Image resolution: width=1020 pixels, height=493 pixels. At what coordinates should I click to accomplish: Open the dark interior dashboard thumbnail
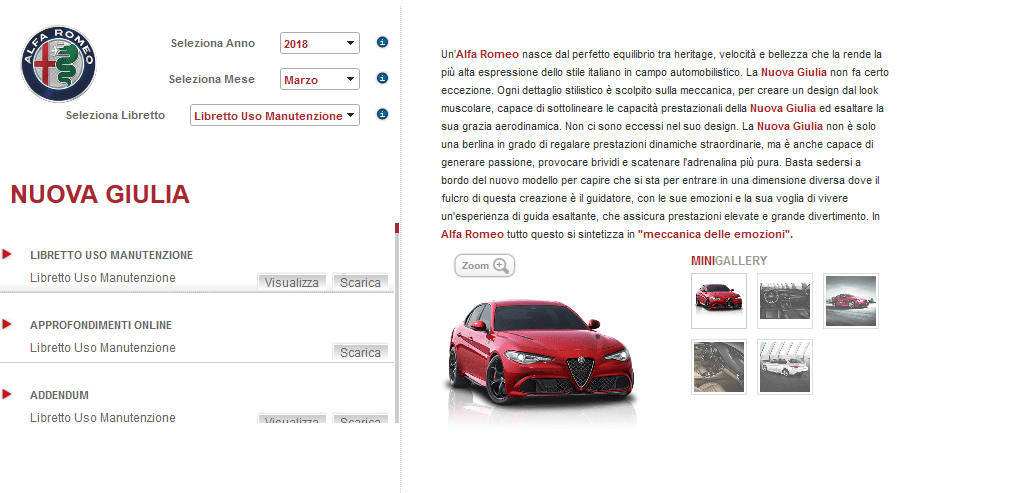785,300
